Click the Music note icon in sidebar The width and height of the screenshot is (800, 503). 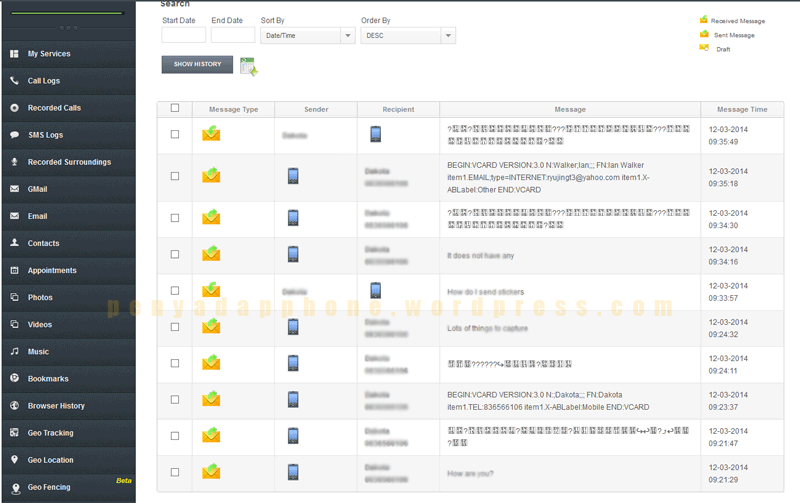click(x=14, y=352)
